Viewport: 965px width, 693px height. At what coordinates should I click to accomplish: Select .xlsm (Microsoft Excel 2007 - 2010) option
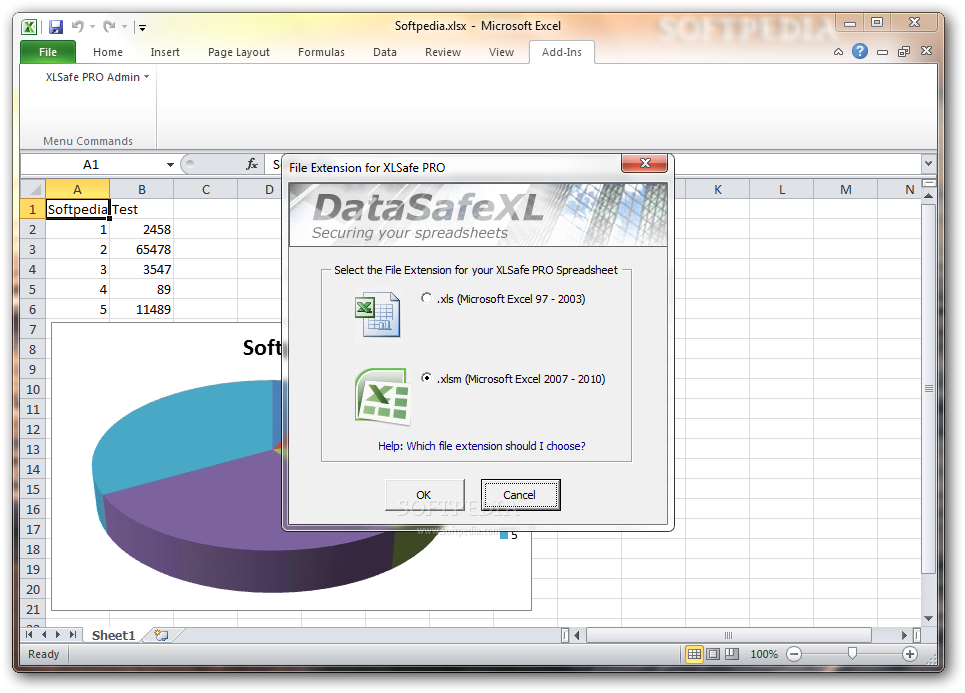pyautogui.click(x=513, y=379)
